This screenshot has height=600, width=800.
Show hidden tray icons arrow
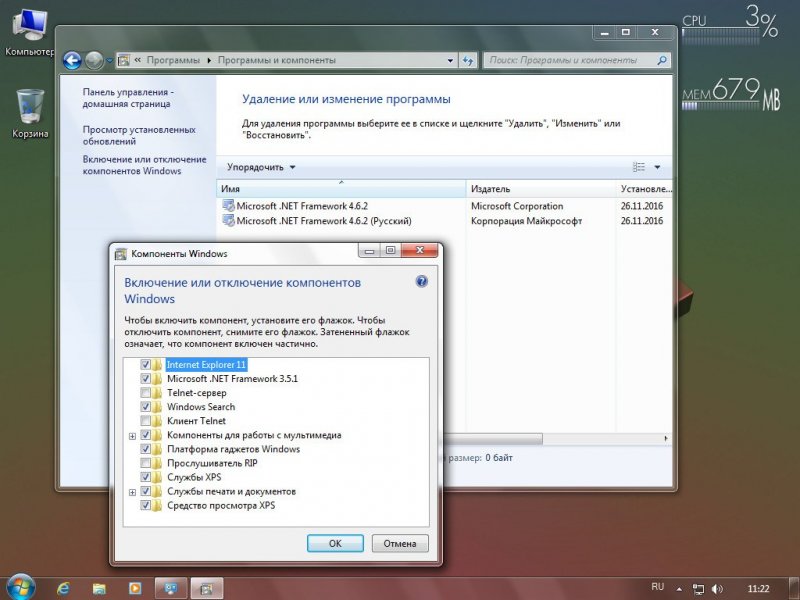[679, 589]
